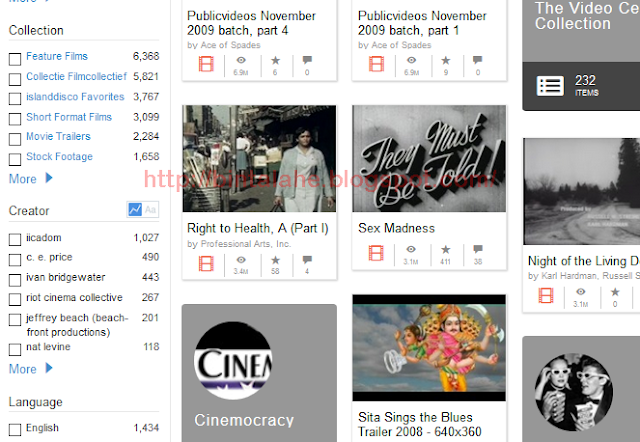Click favorites star on Sex Madness card
This screenshot has height=442, width=640.
[446, 249]
